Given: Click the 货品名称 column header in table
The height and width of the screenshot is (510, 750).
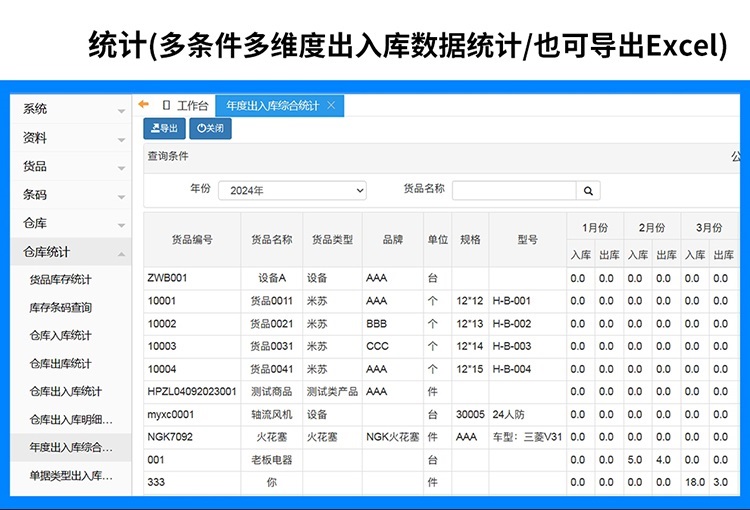Looking at the screenshot, I should (x=272, y=240).
